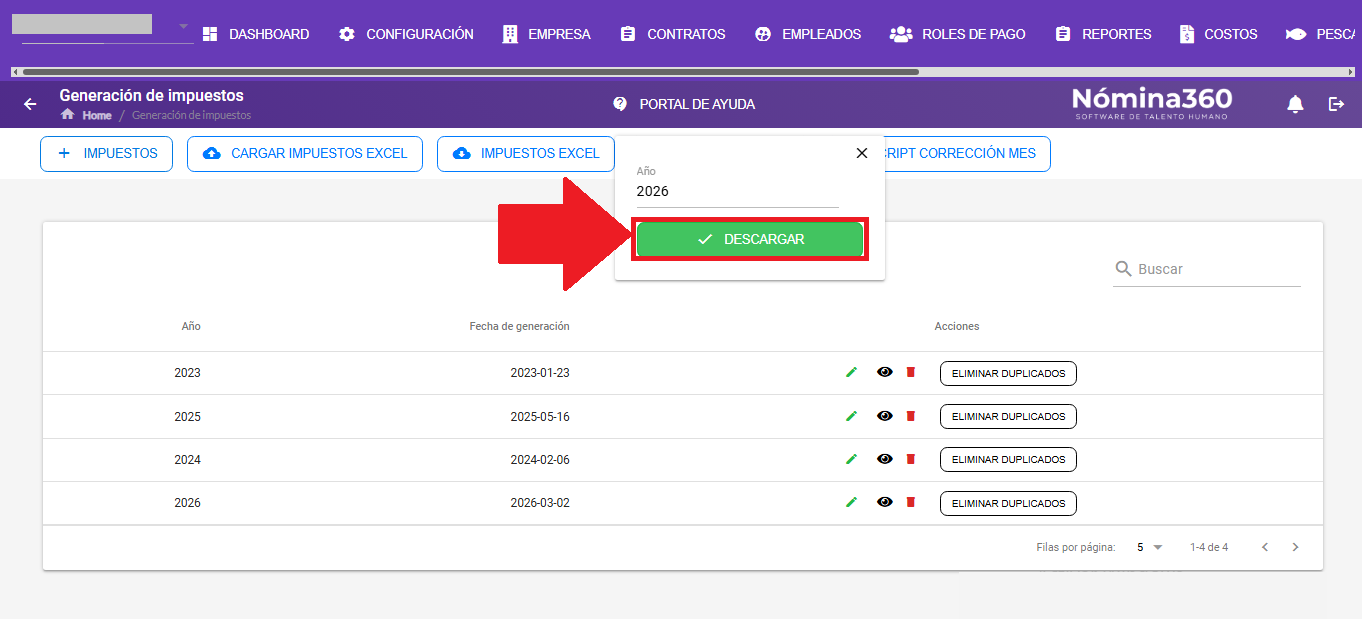Viewport: 1362px width, 619px height.
Task: View the 2024 record eye icon
Action: tap(885, 459)
